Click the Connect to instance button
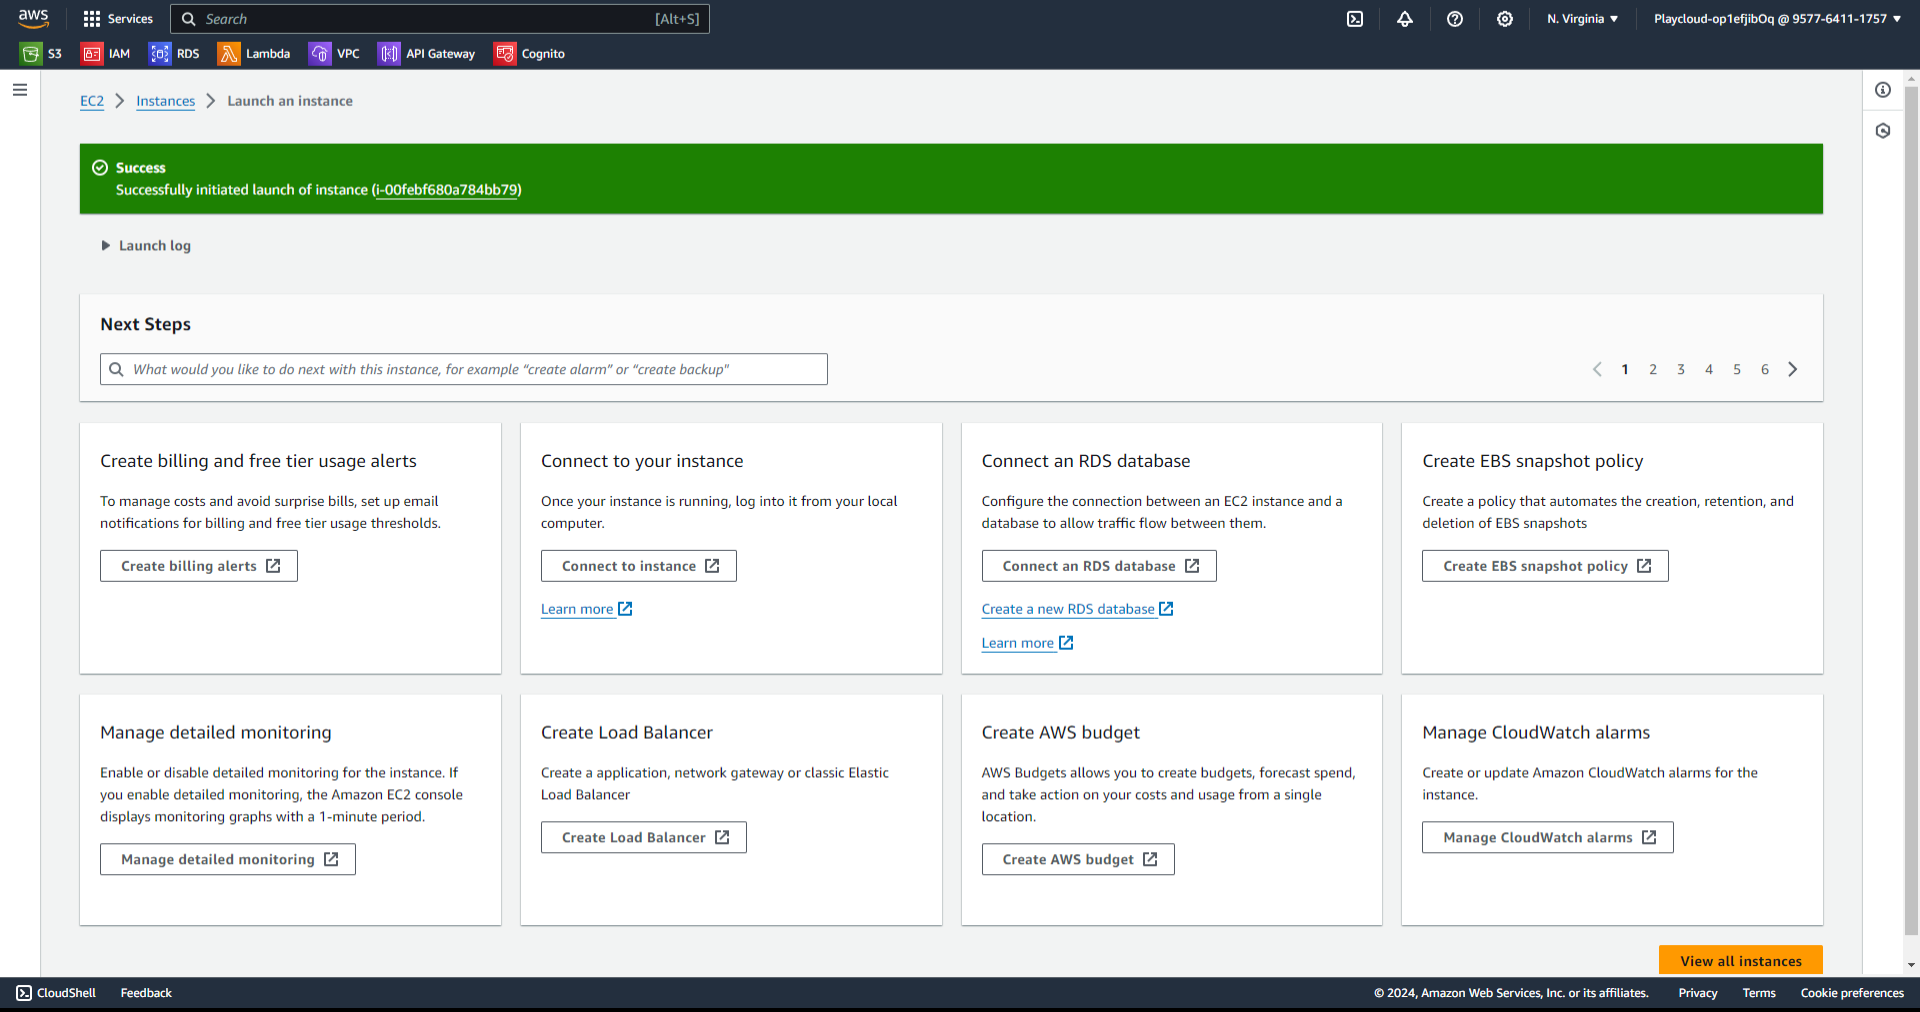 point(639,566)
